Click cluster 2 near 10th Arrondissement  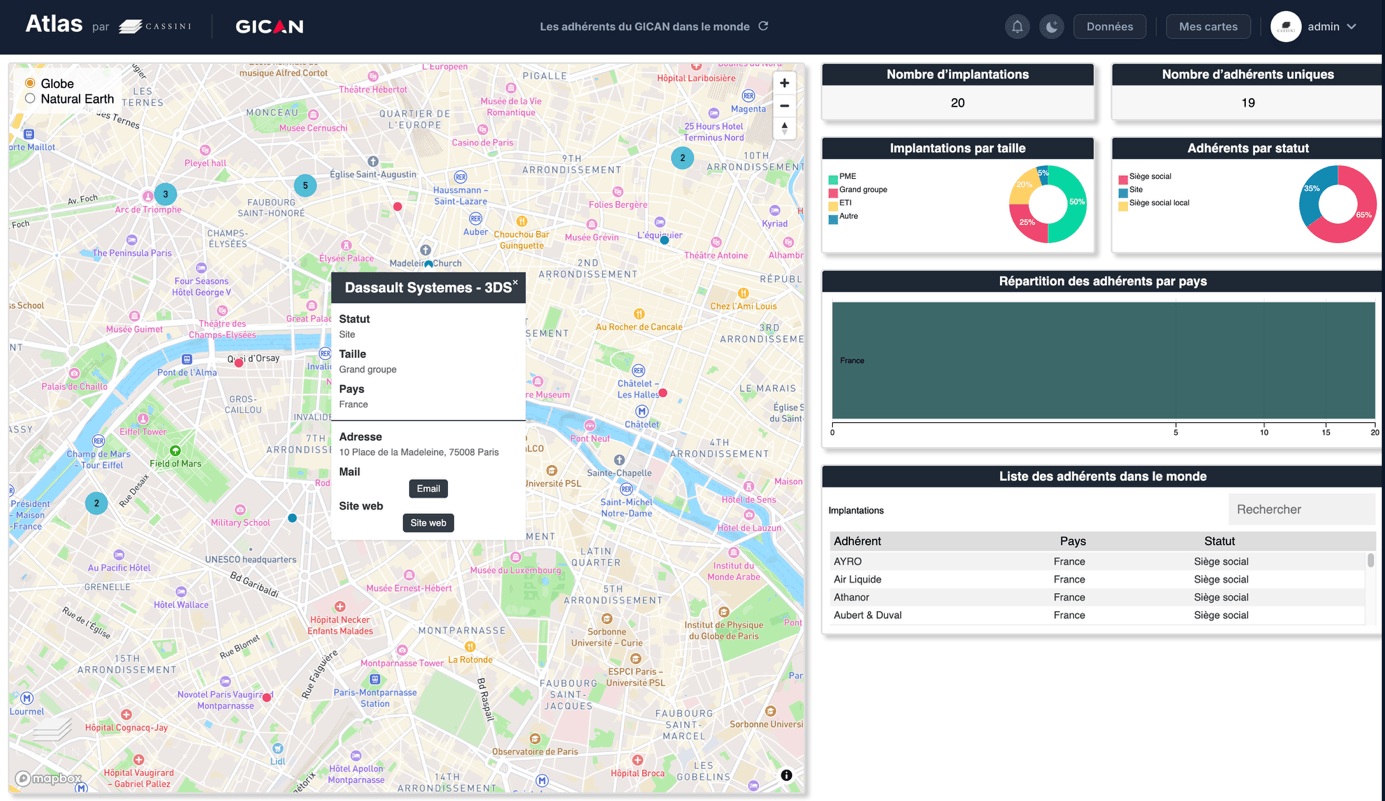[682, 158]
